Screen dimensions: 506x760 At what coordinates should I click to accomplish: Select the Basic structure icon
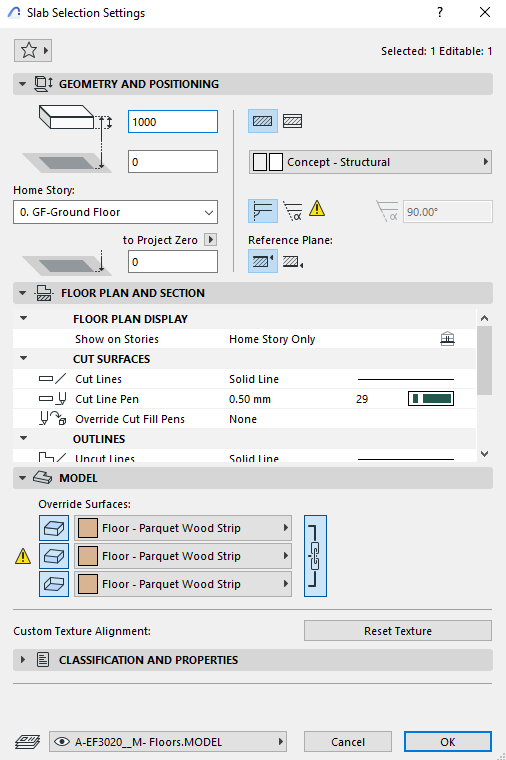click(x=263, y=121)
